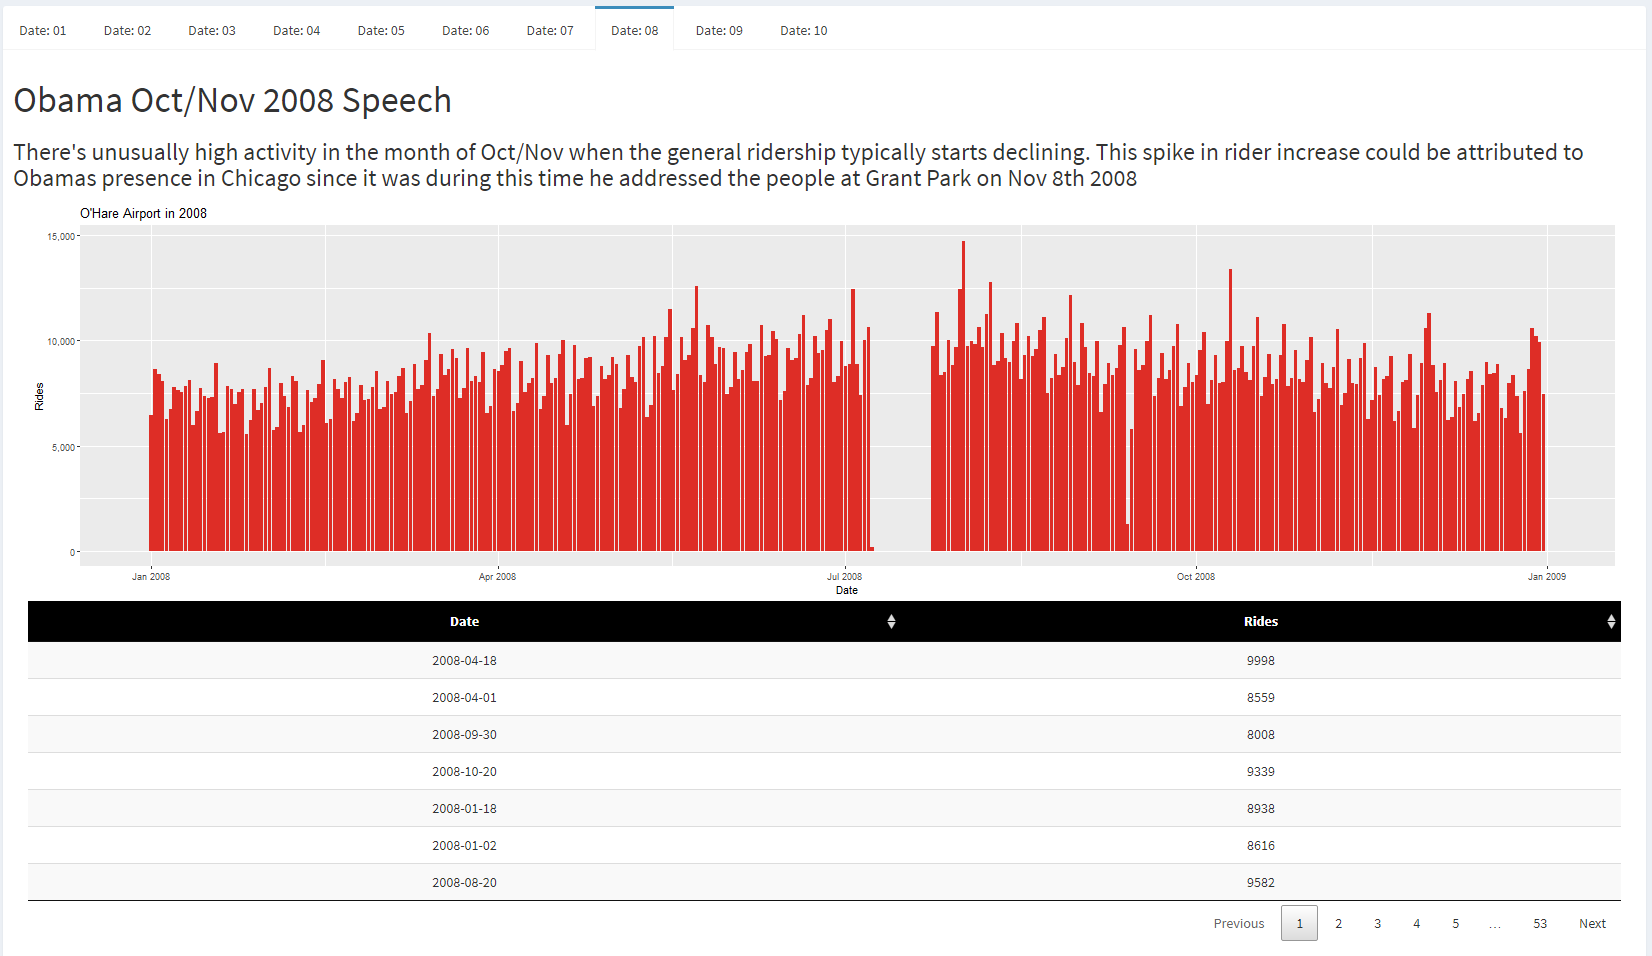This screenshot has width=1652, height=956.
Task: Open the Date: 03 tab
Action: click(212, 30)
